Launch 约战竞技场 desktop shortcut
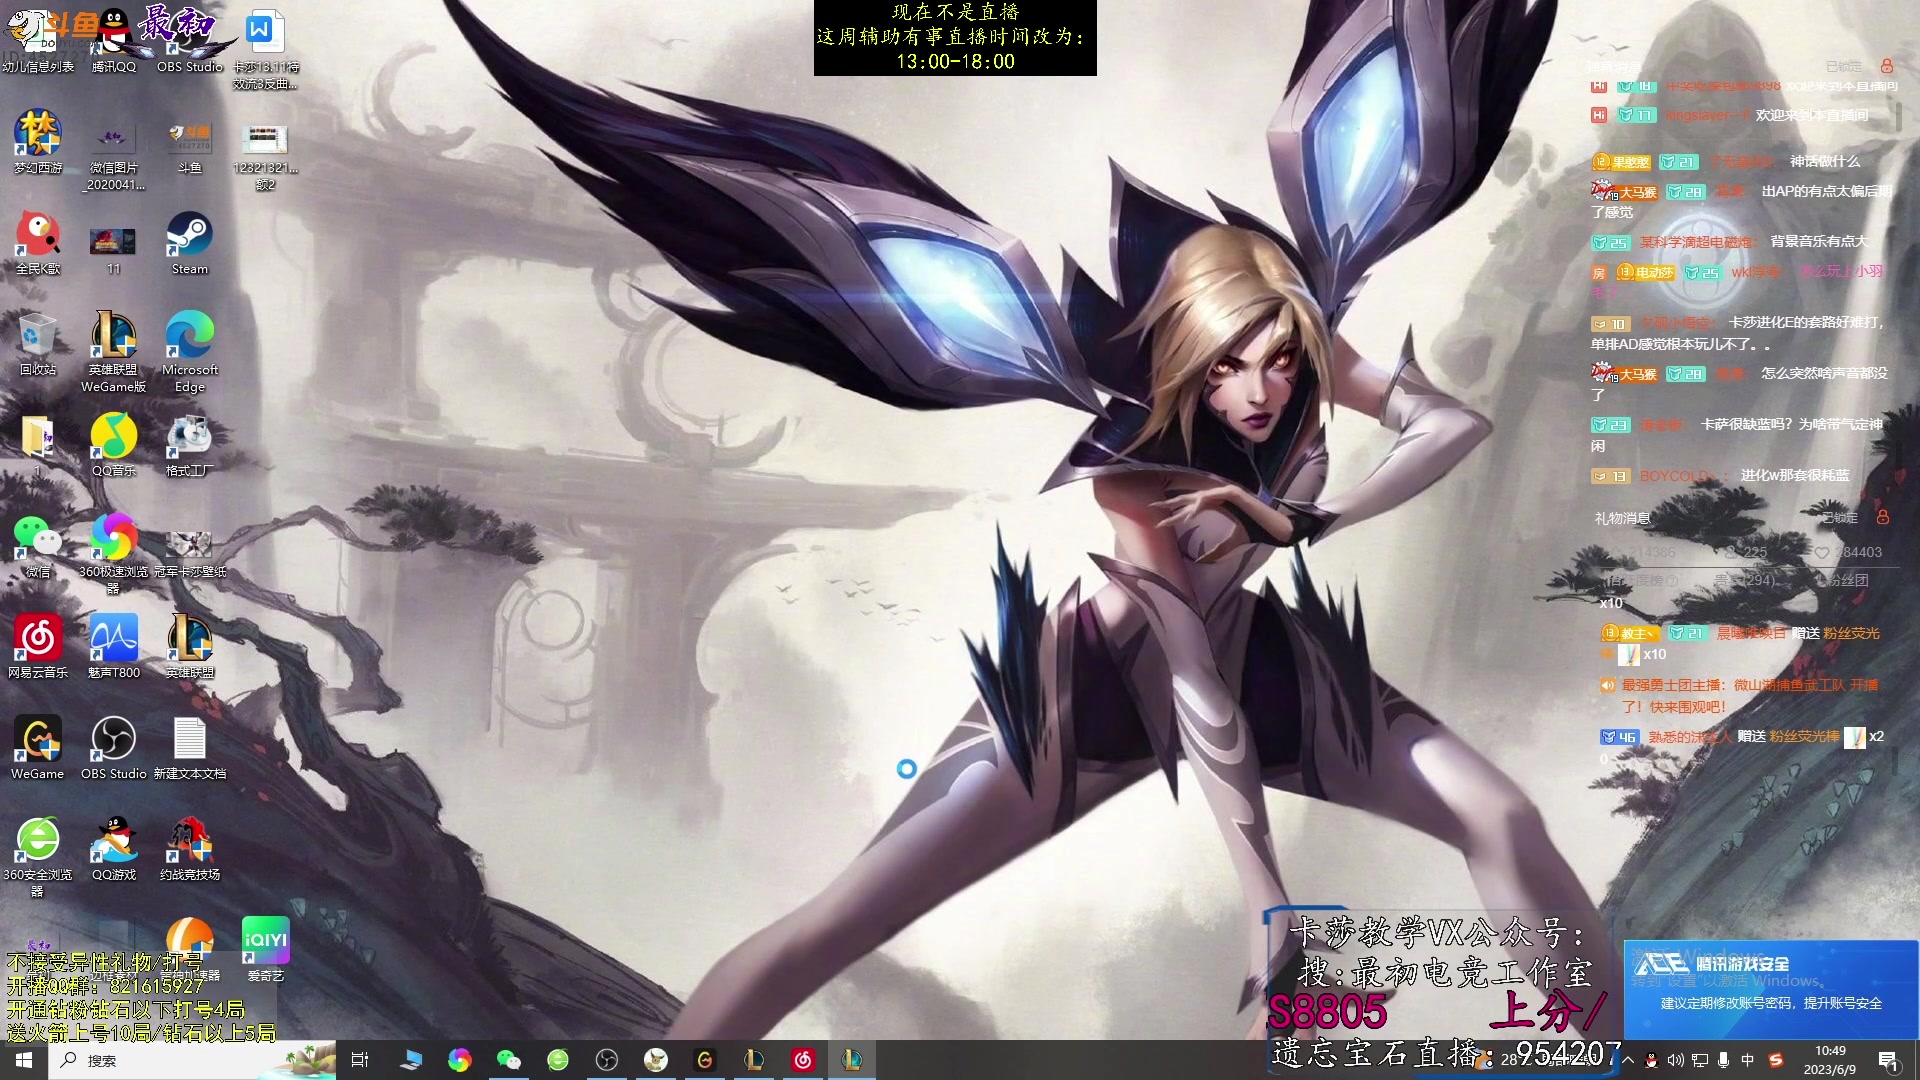1920x1080 pixels. 190,849
